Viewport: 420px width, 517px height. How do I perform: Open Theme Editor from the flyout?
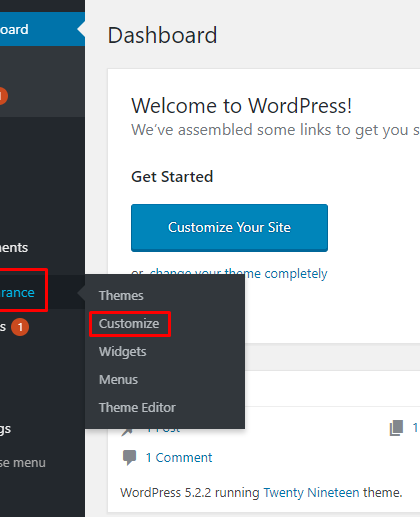click(x=137, y=407)
